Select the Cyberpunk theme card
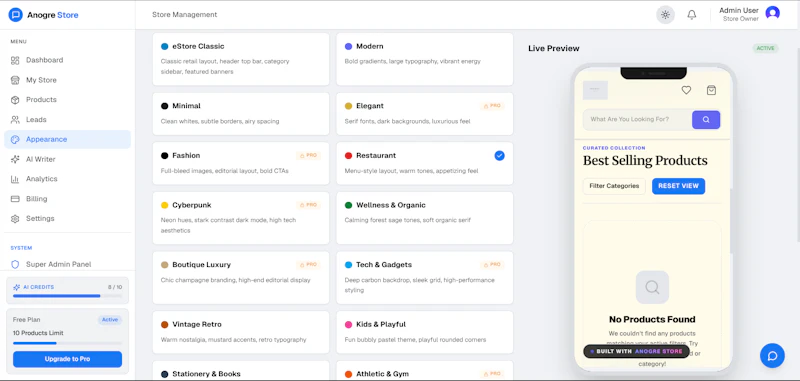 pos(241,218)
